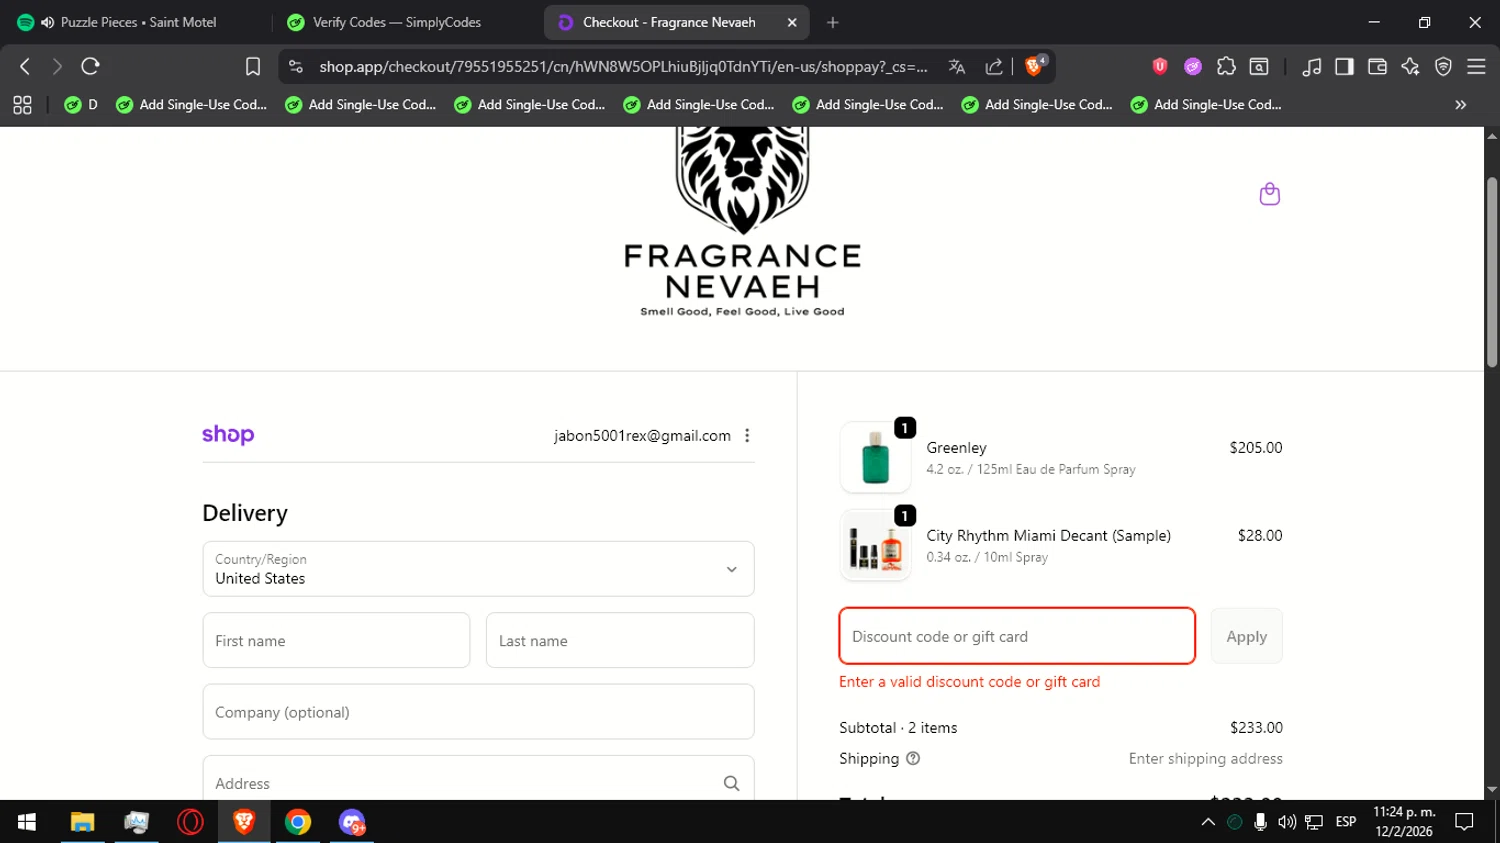
Task: Open Chrome from the taskbar
Action: tap(298, 822)
